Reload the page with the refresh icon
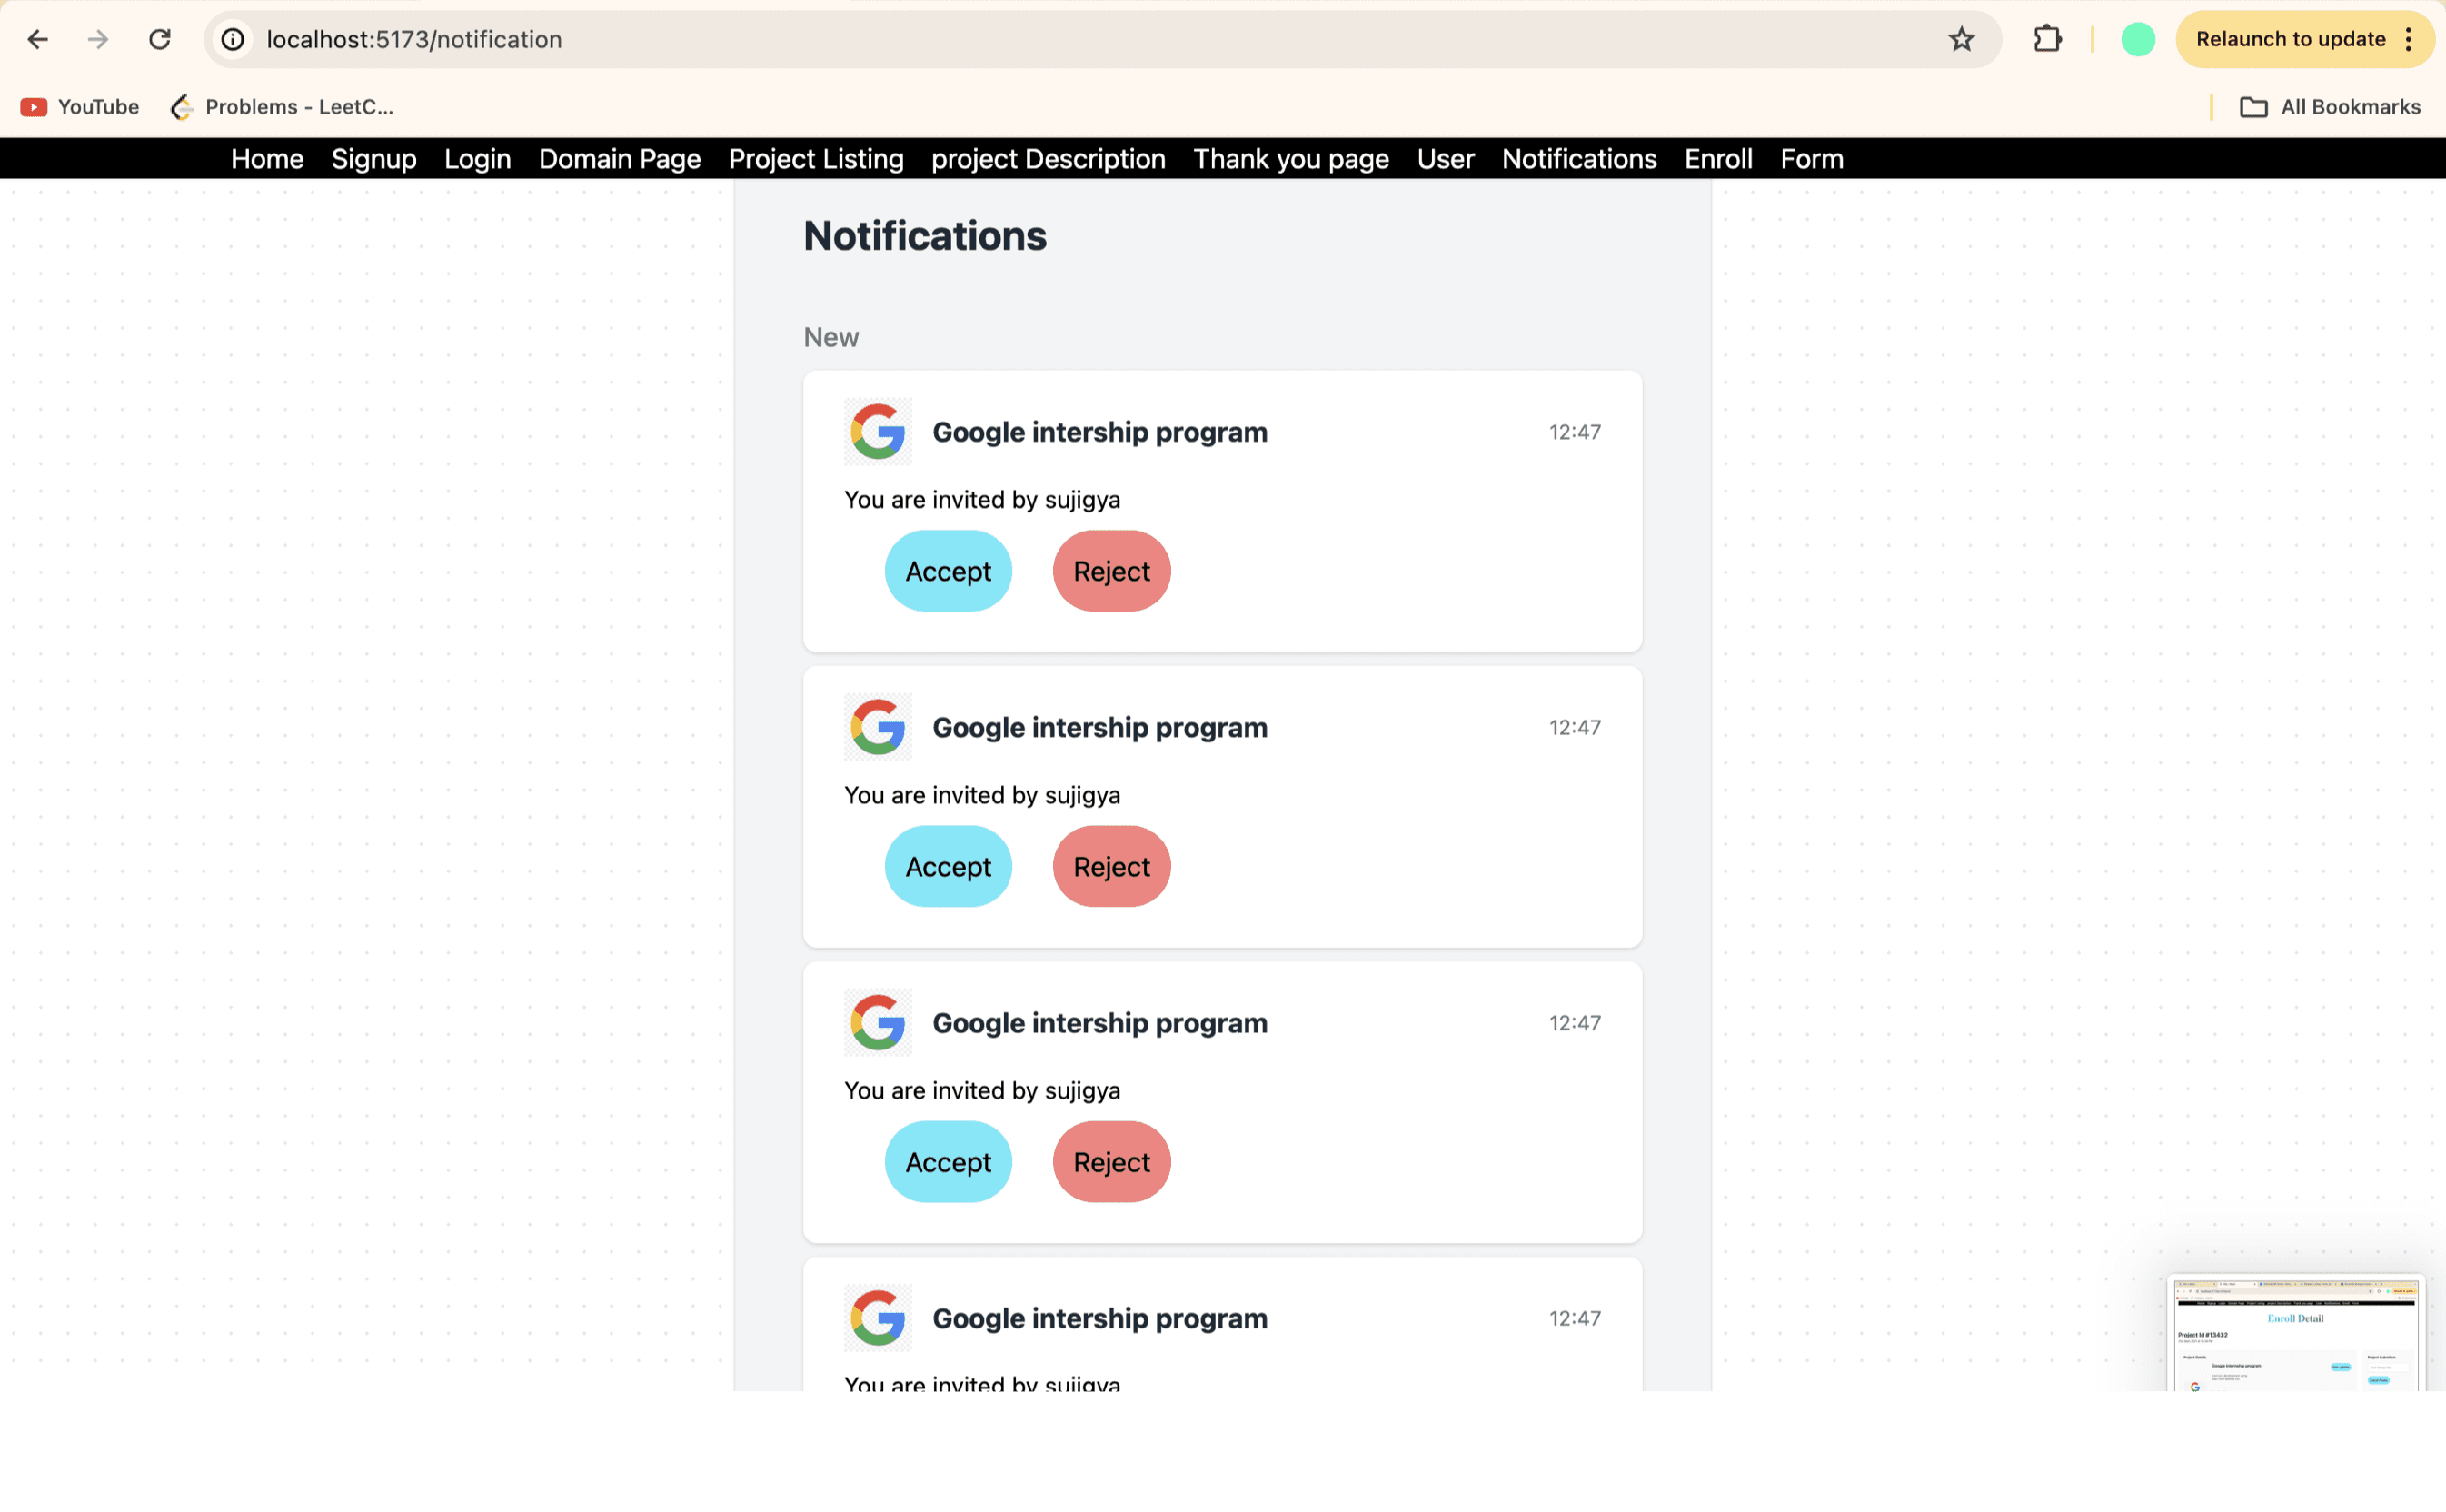 (160, 39)
